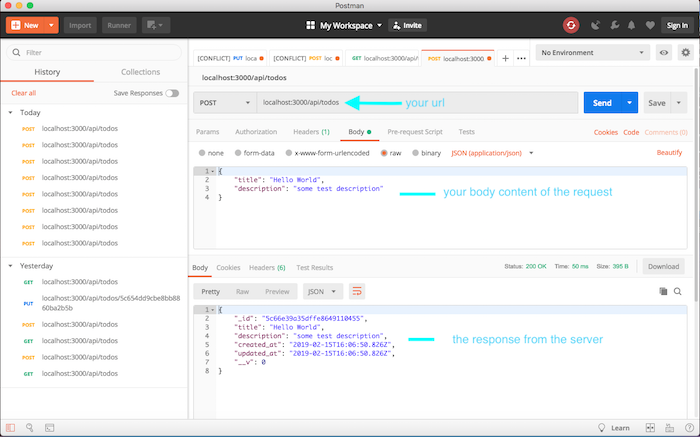
Task: Search the response with magnifier icon
Action: 678,291
